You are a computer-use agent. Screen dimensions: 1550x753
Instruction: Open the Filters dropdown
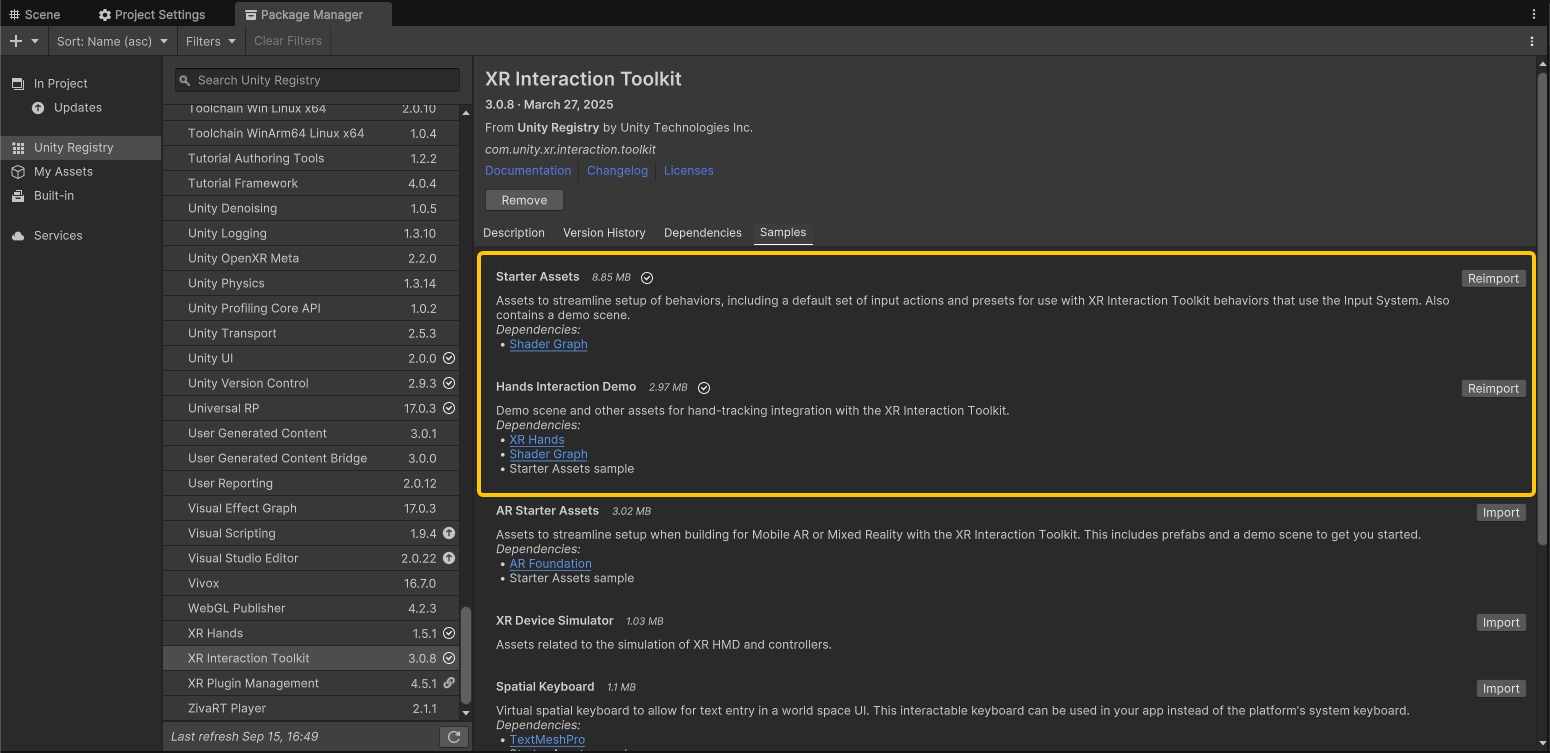point(211,41)
